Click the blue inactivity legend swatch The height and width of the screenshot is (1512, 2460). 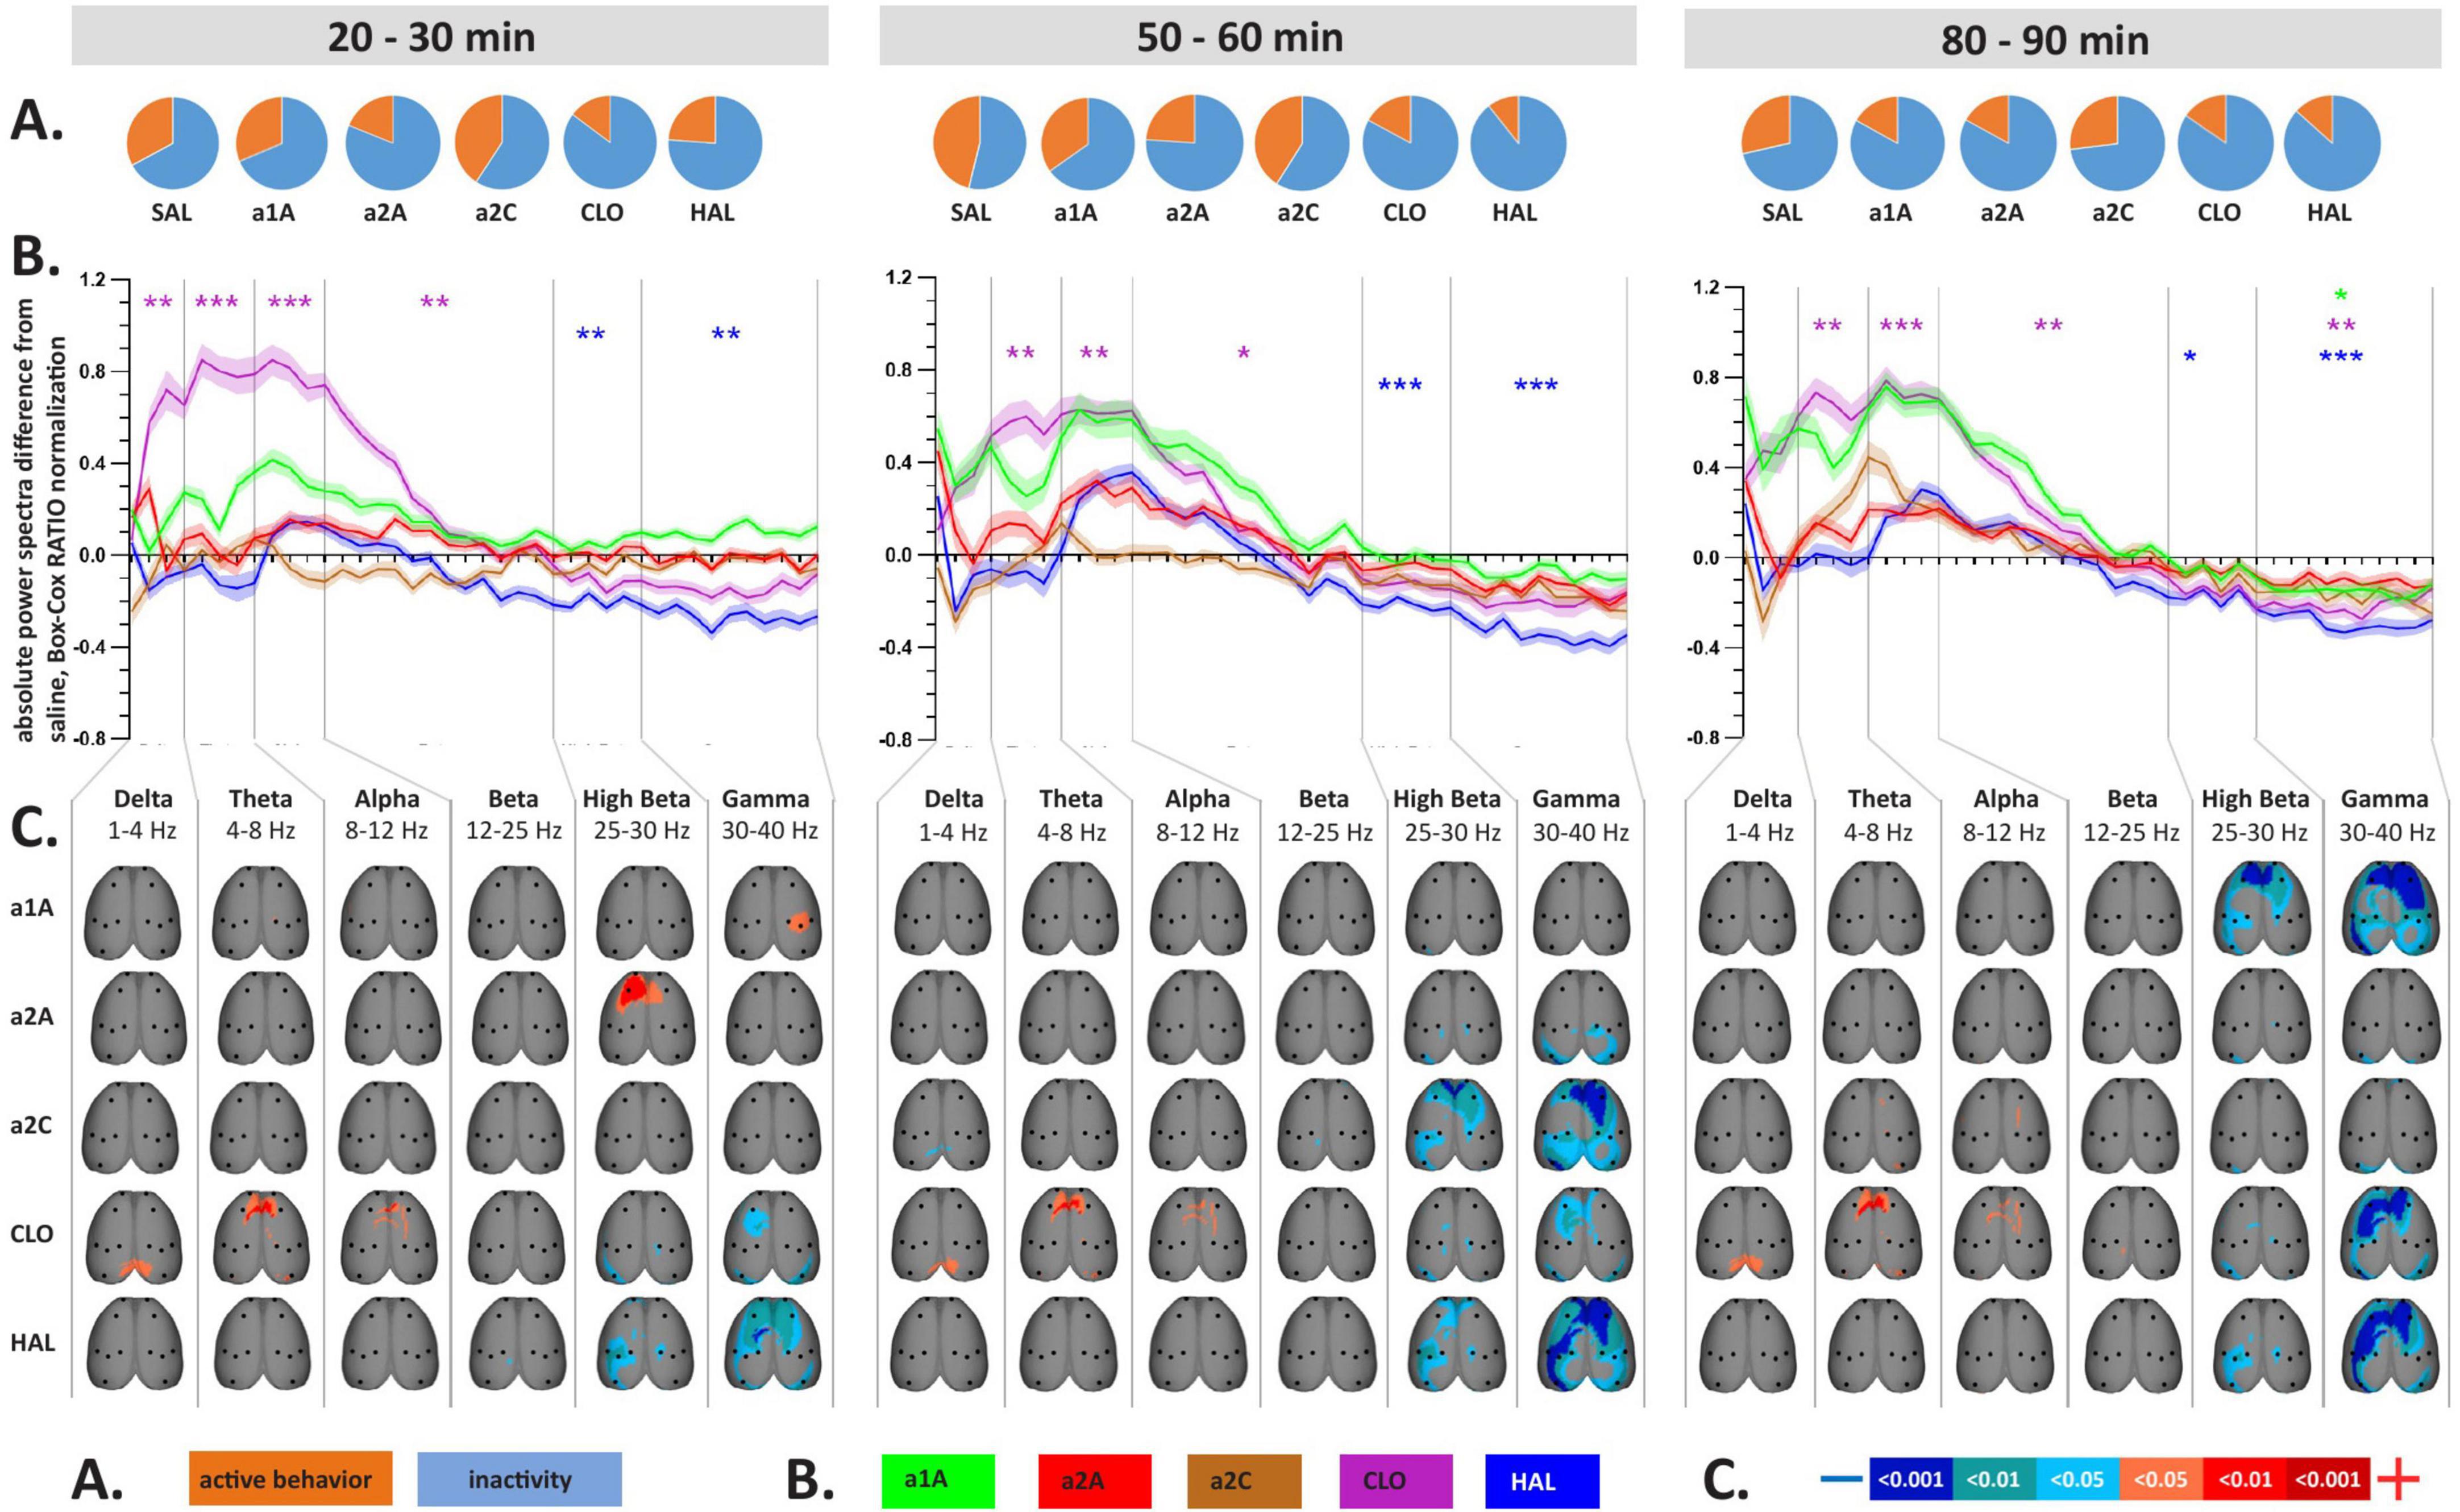(x=519, y=1479)
